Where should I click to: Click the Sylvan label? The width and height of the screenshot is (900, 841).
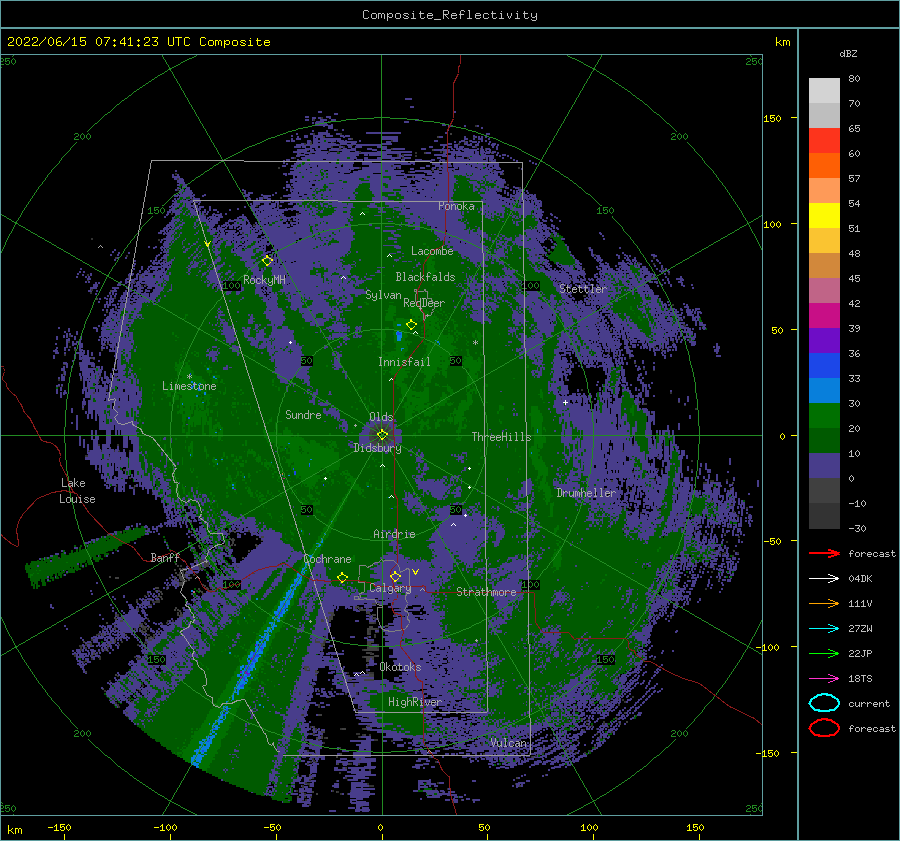[383, 295]
